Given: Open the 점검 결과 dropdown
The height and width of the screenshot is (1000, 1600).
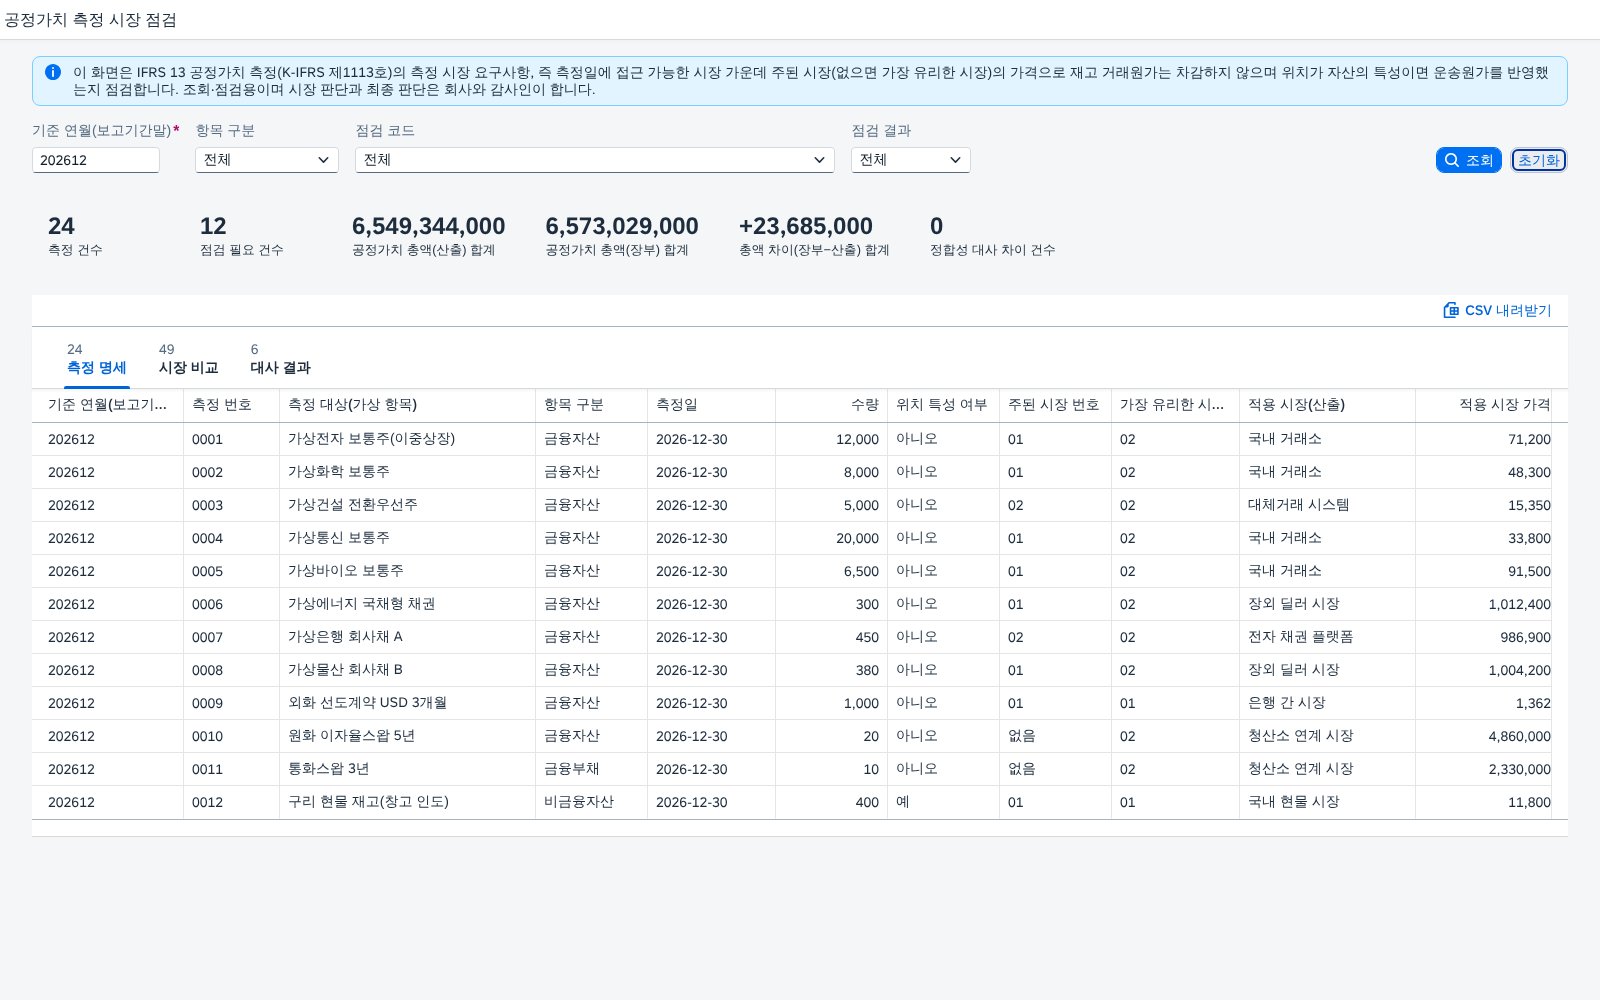Looking at the screenshot, I should [911, 160].
